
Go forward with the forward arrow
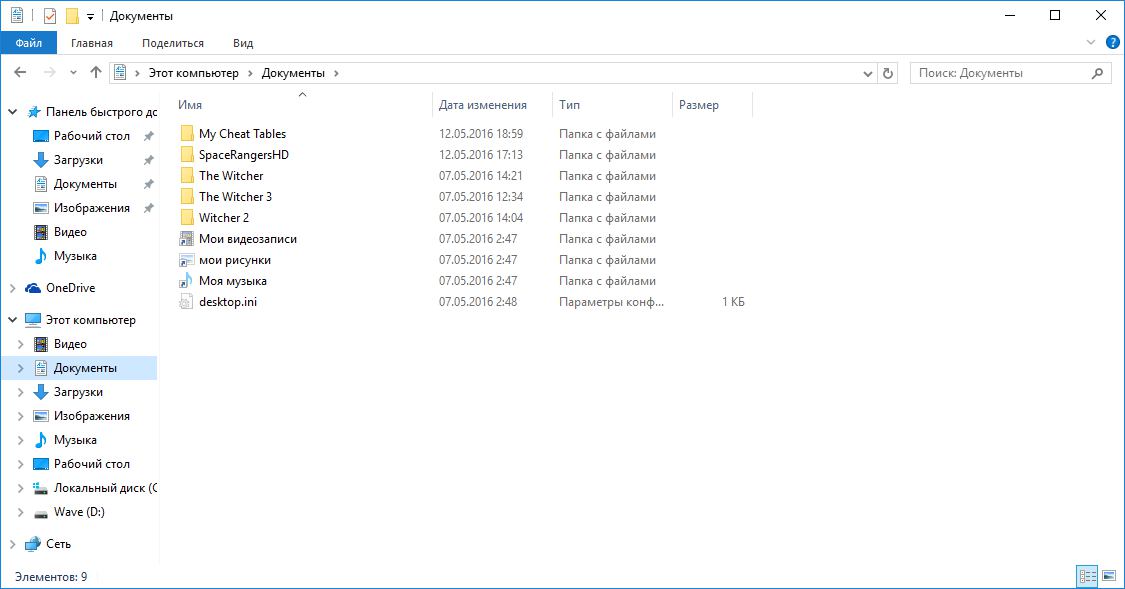[50, 72]
